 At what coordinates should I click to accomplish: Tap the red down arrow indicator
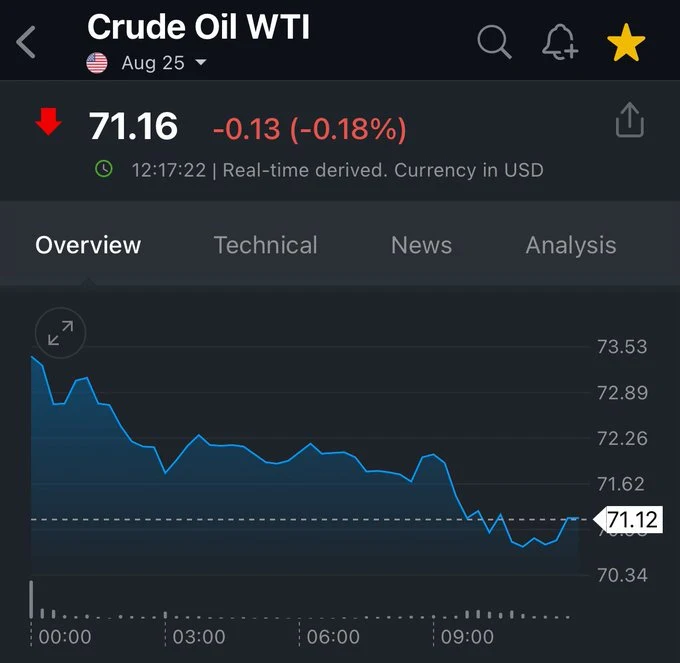pos(49,122)
